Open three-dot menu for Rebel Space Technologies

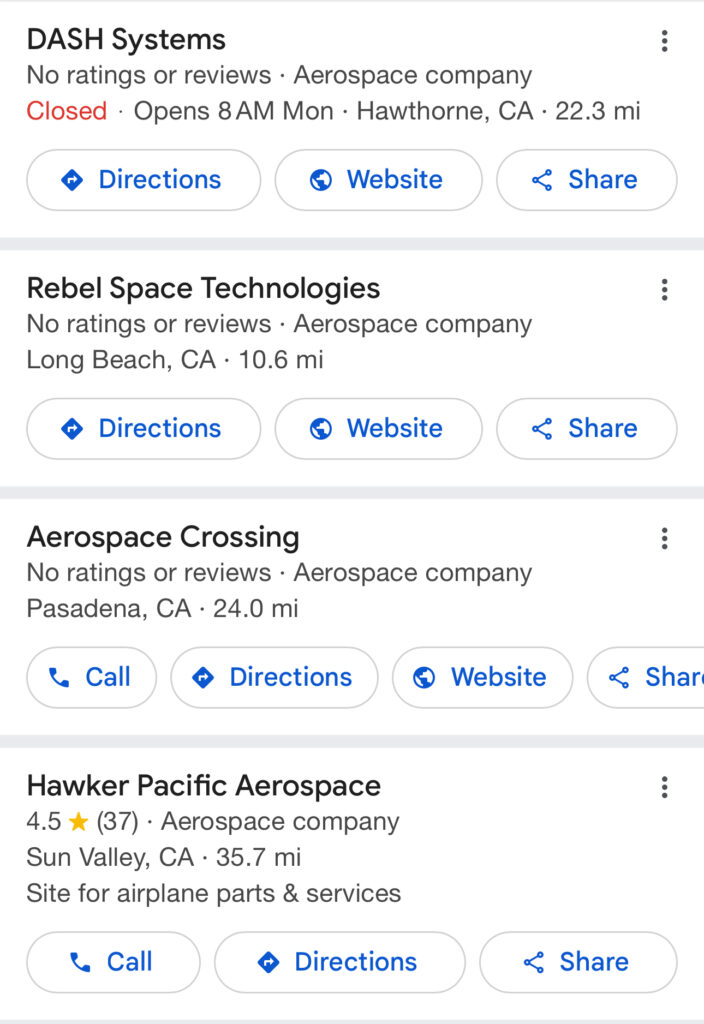click(x=664, y=289)
